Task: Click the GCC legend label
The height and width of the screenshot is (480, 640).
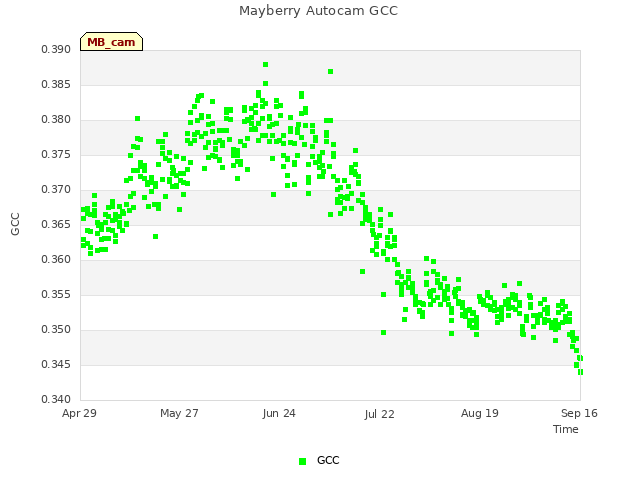Action: point(328,460)
